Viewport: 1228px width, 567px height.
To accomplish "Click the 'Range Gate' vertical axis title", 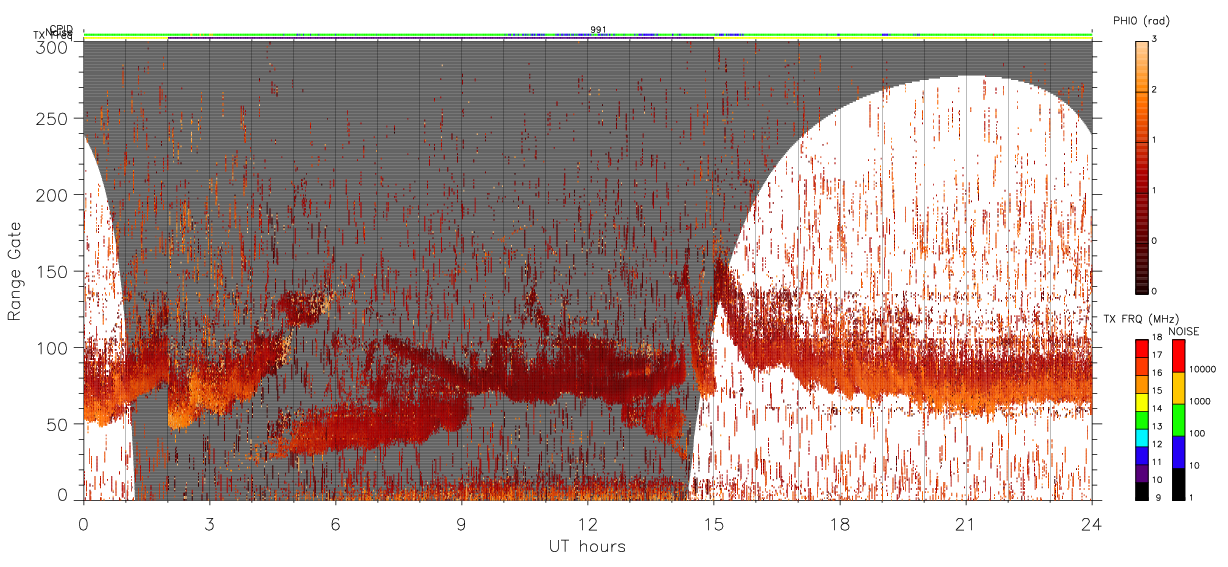I will click(x=15, y=270).
